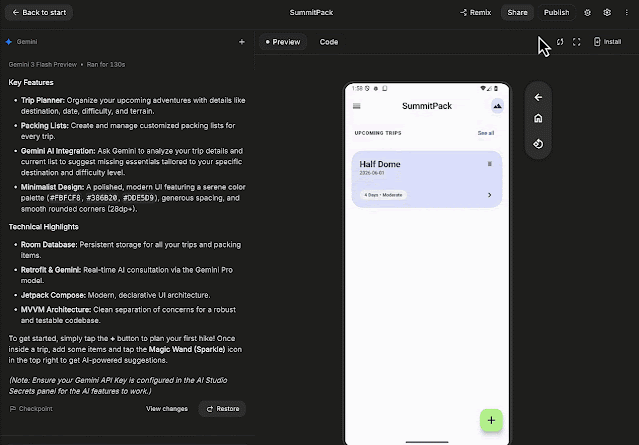Open settings gear in top bar
Image resolution: width=639 pixels, height=445 pixels.
click(607, 13)
